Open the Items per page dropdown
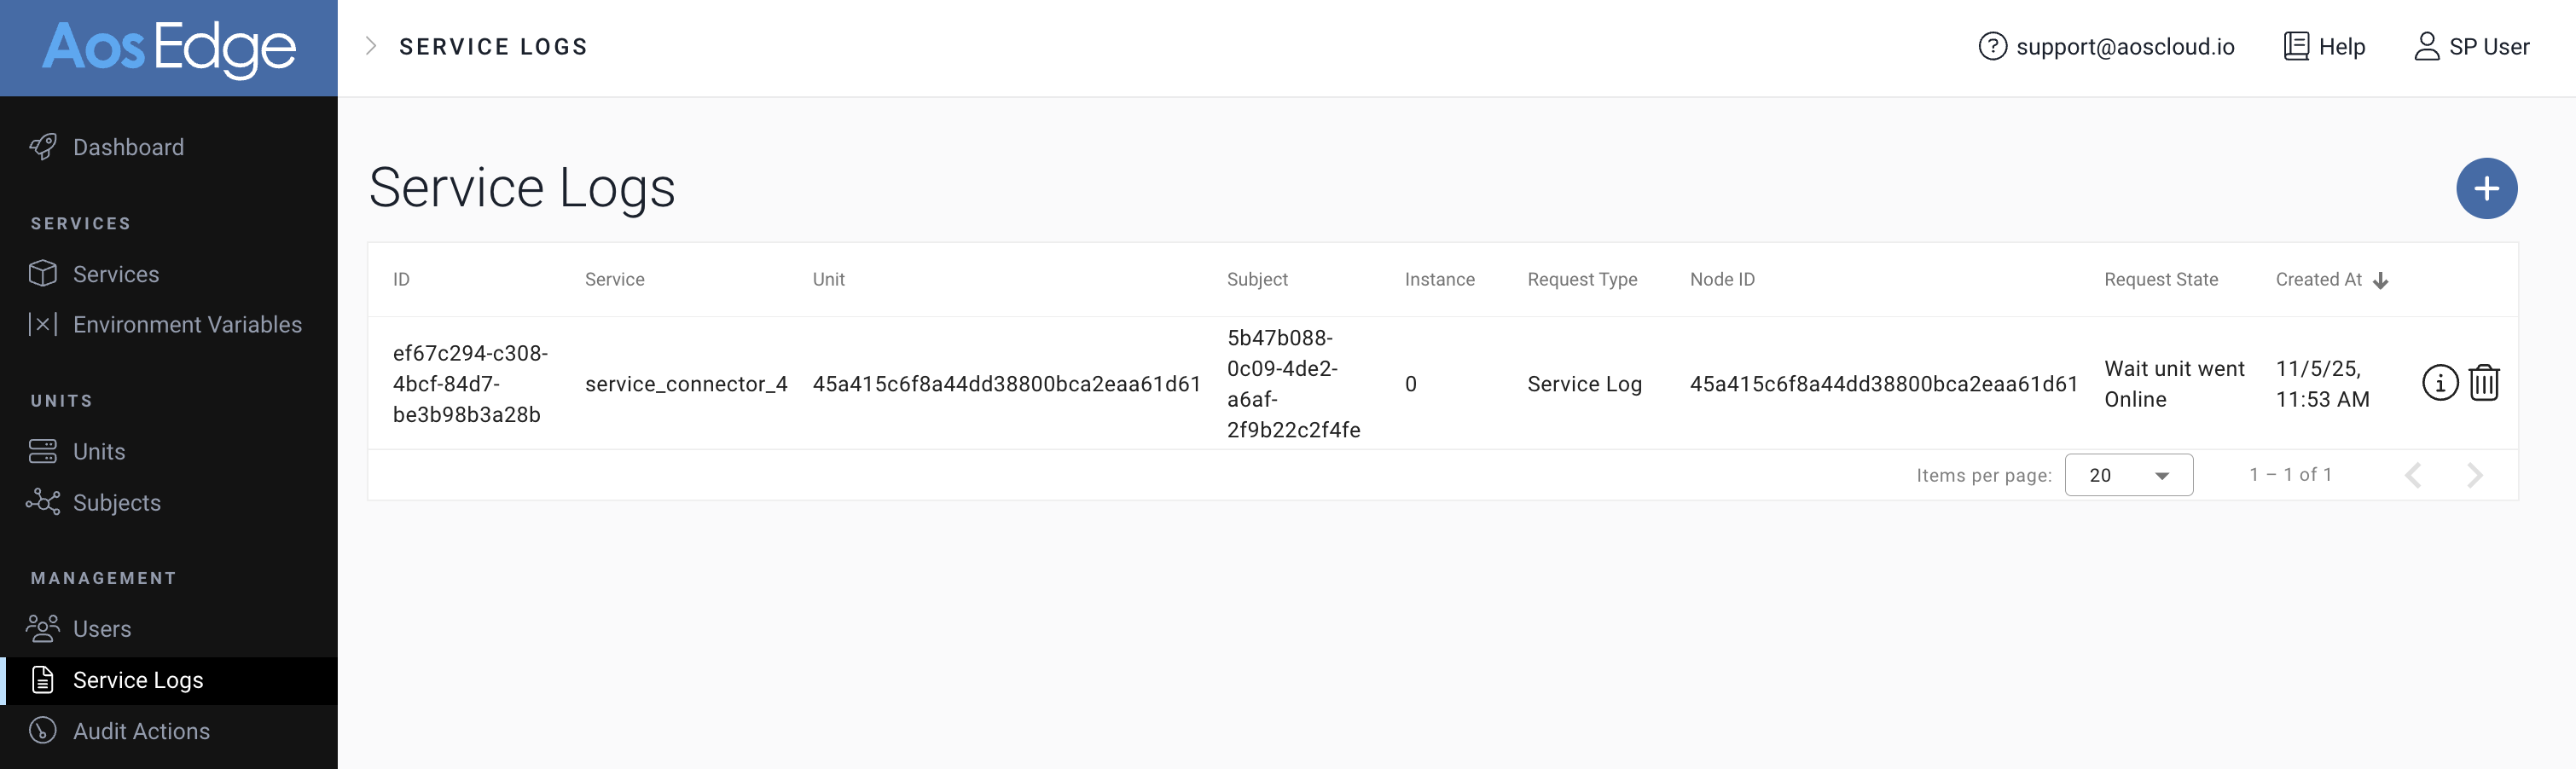This screenshot has width=2576, height=769. tap(2128, 475)
